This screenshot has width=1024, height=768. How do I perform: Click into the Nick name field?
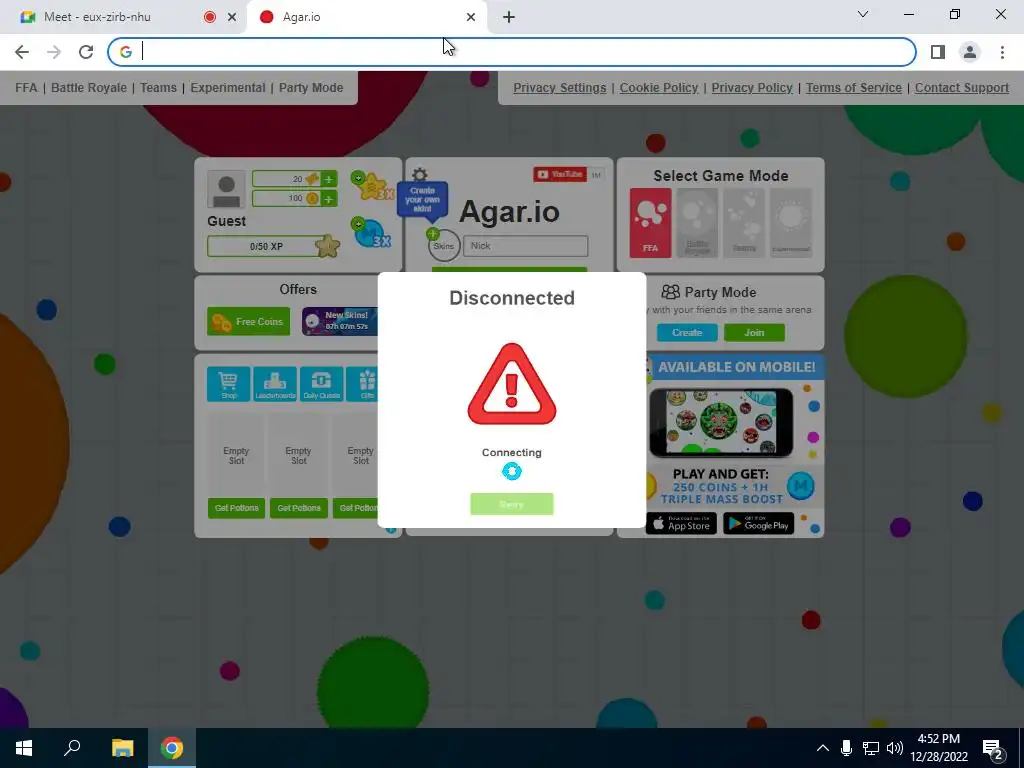526,246
